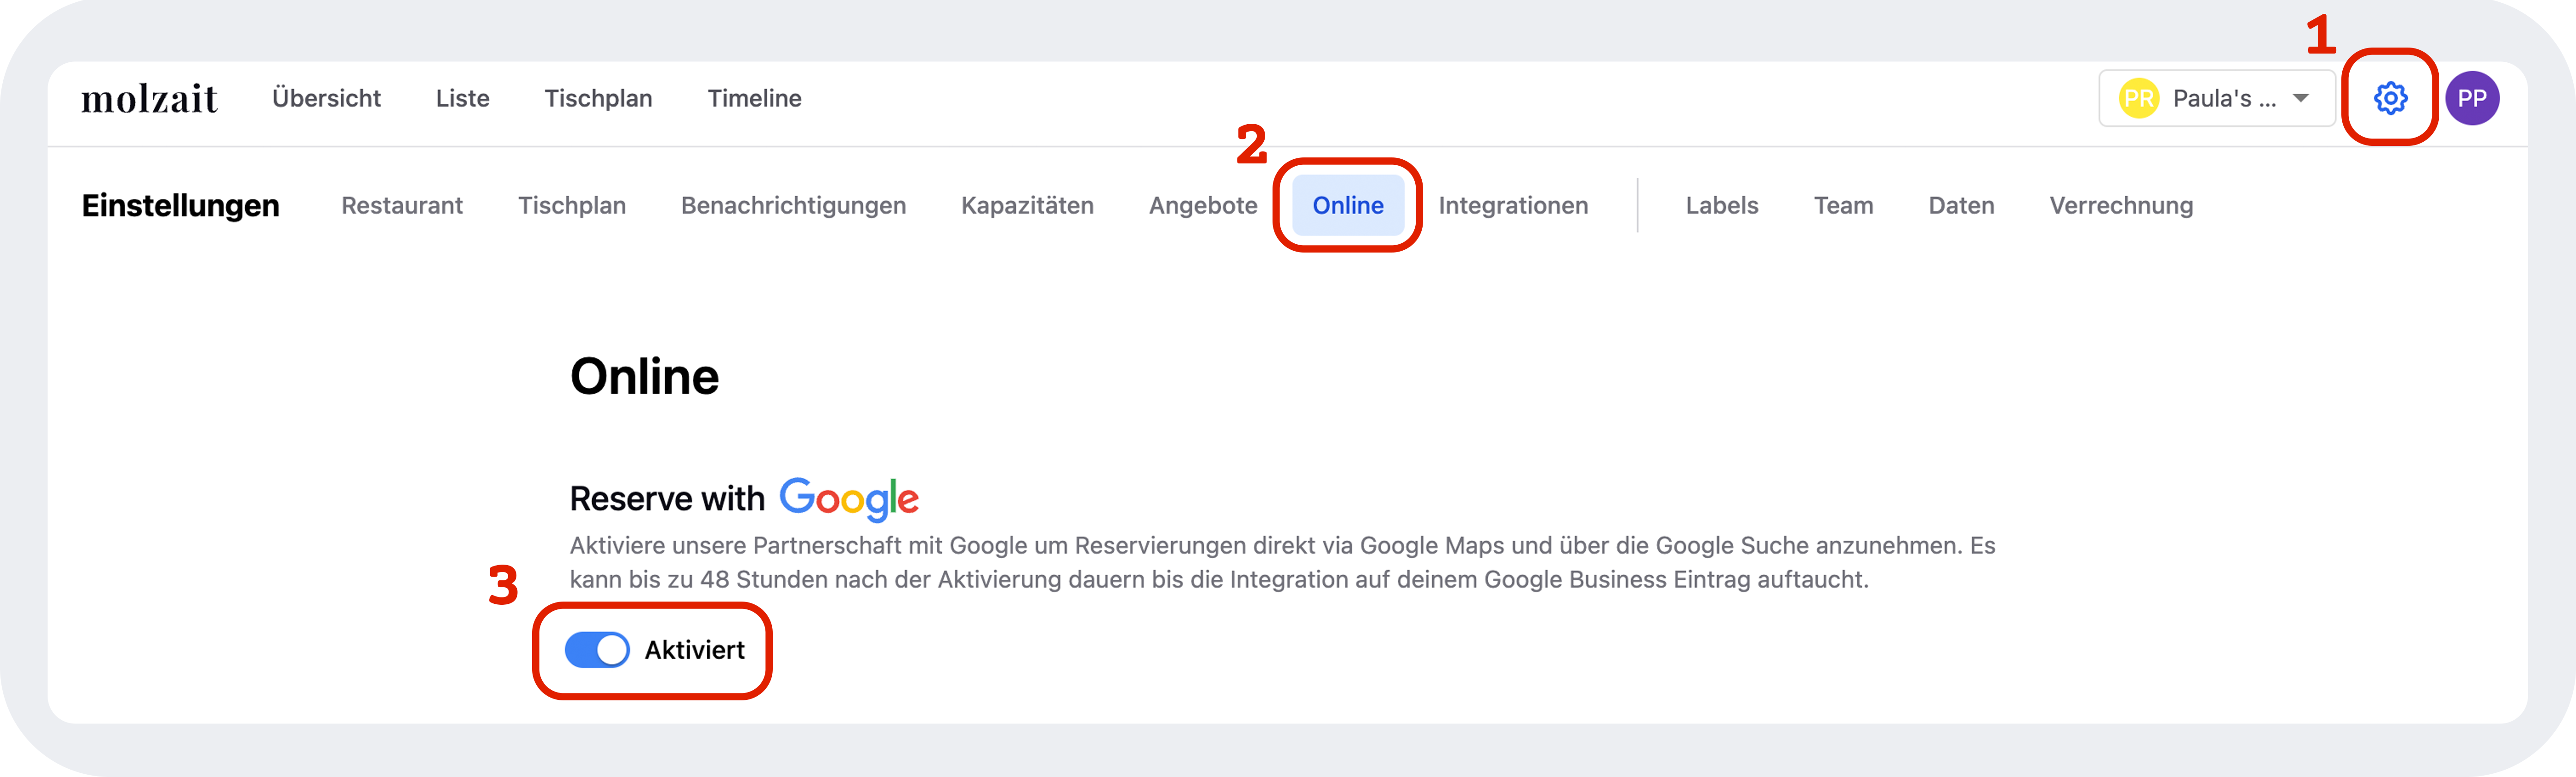
Task: Switch to the Kapazitäten tab
Action: click(x=1027, y=205)
